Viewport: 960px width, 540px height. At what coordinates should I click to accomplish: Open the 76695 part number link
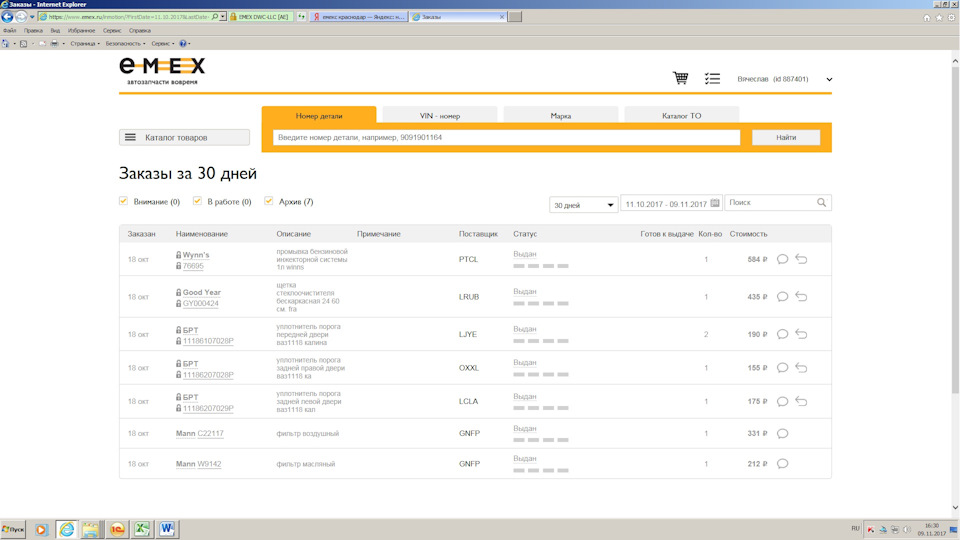[x=193, y=266]
